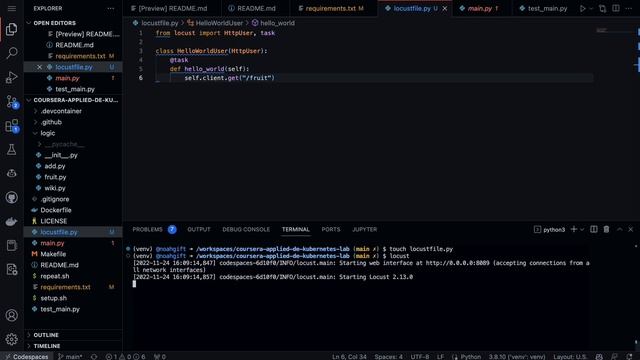Split the terminal panel
This screenshot has height=360, width=640.
tap(594, 229)
